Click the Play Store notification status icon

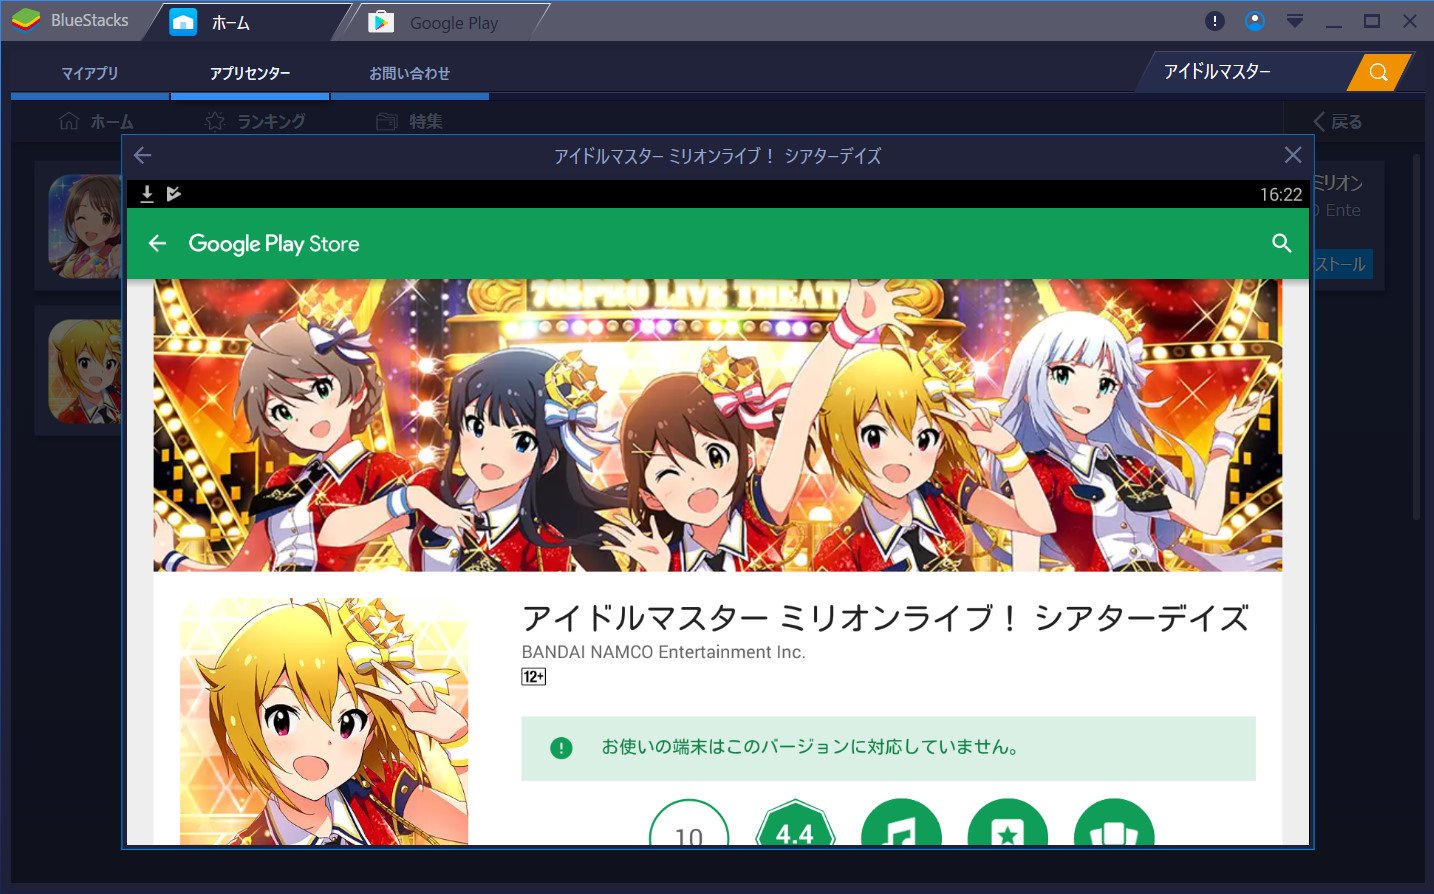(x=174, y=194)
